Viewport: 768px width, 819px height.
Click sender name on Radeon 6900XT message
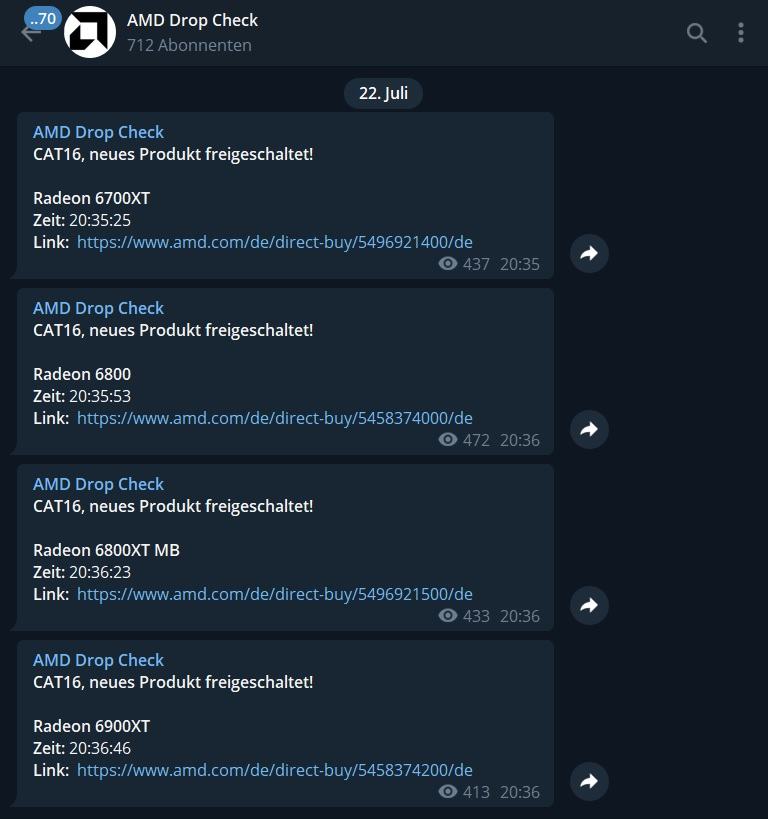tap(98, 660)
